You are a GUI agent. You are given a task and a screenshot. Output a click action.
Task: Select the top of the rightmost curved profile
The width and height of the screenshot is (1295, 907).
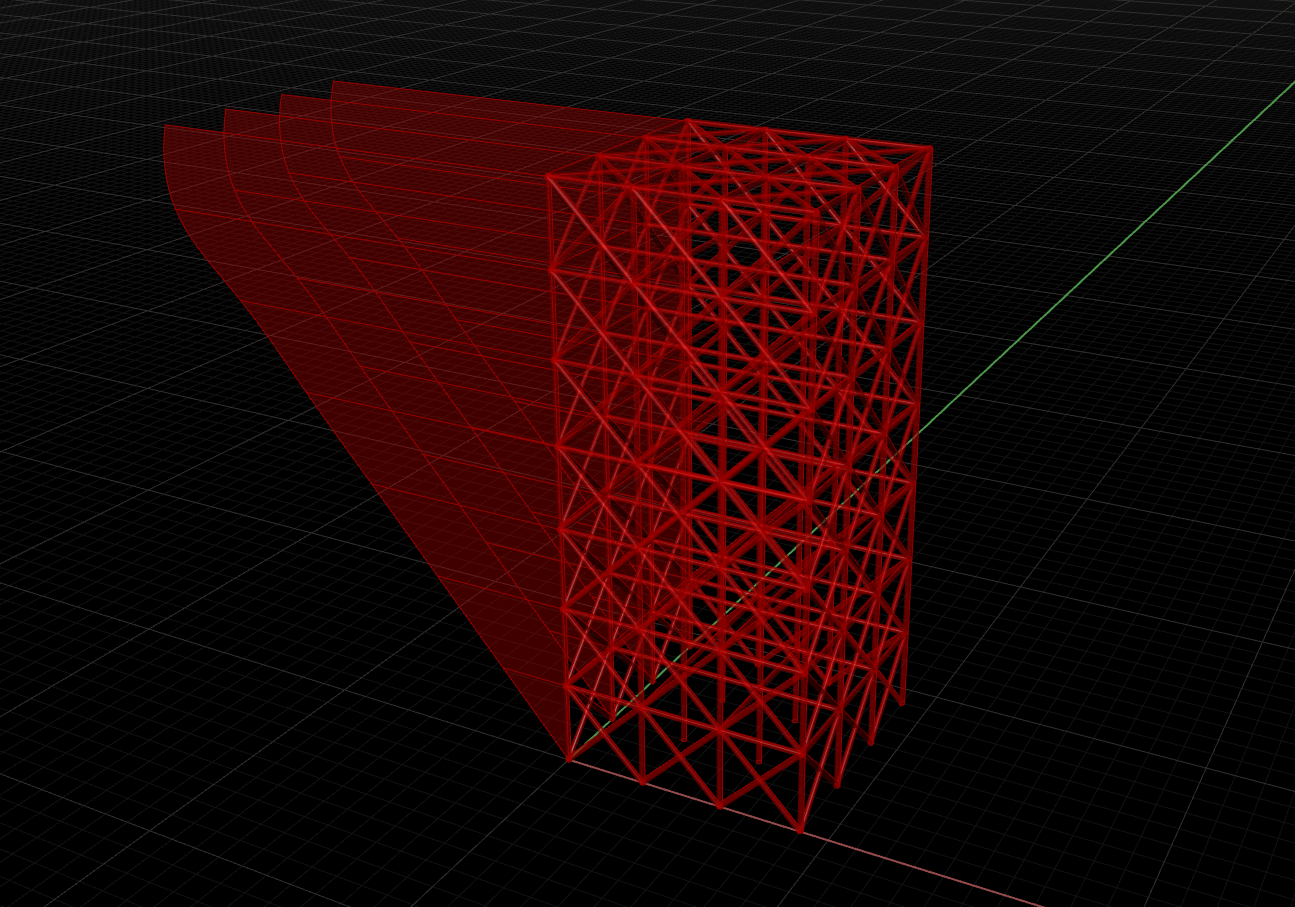(x=334, y=85)
